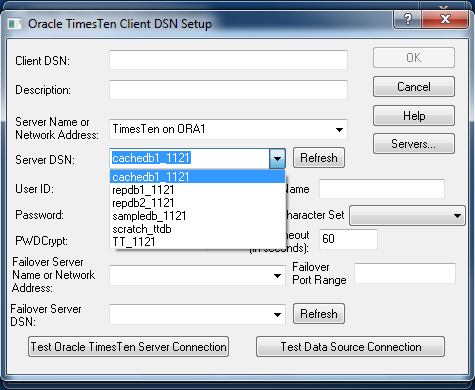The width and height of the screenshot is (475, 390).
Task: Collapse the Server DSN dropdown arrow
Action: 277,158
